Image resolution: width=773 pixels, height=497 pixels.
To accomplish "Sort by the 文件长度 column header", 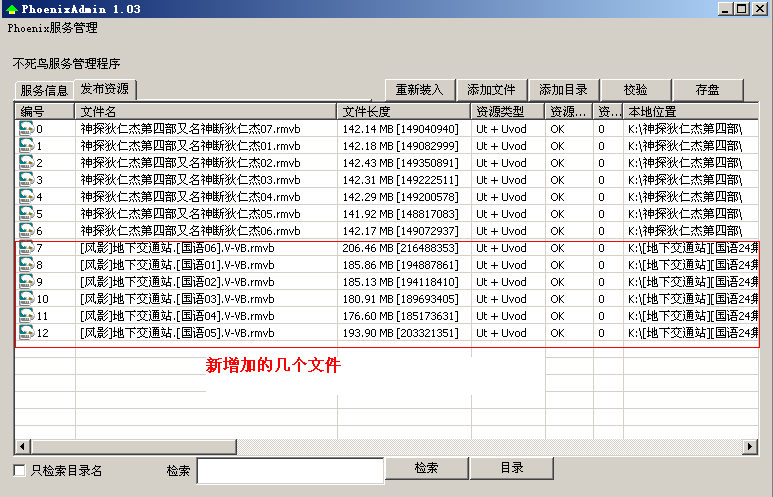I will 404,111.
